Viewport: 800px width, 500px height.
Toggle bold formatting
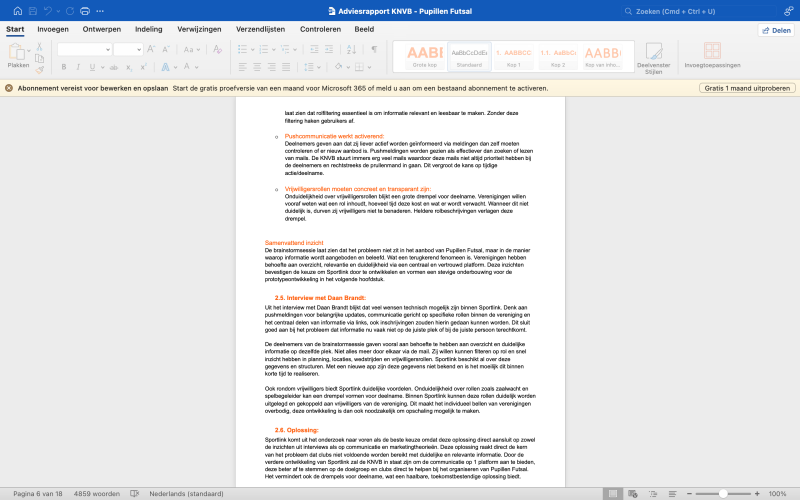point(63,67)
